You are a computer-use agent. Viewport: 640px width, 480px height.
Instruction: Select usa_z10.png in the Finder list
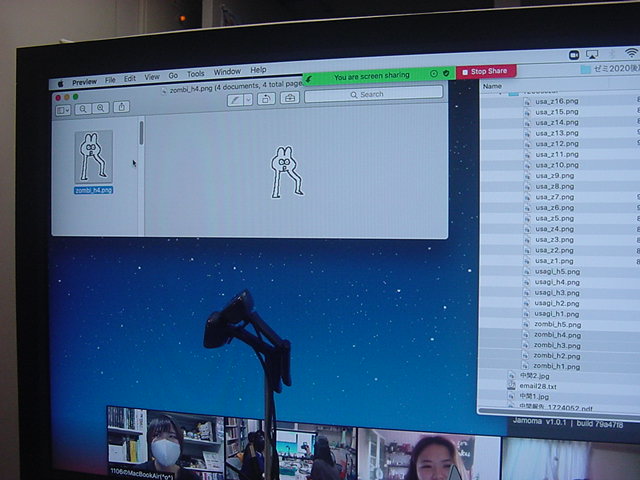point(557,165)
